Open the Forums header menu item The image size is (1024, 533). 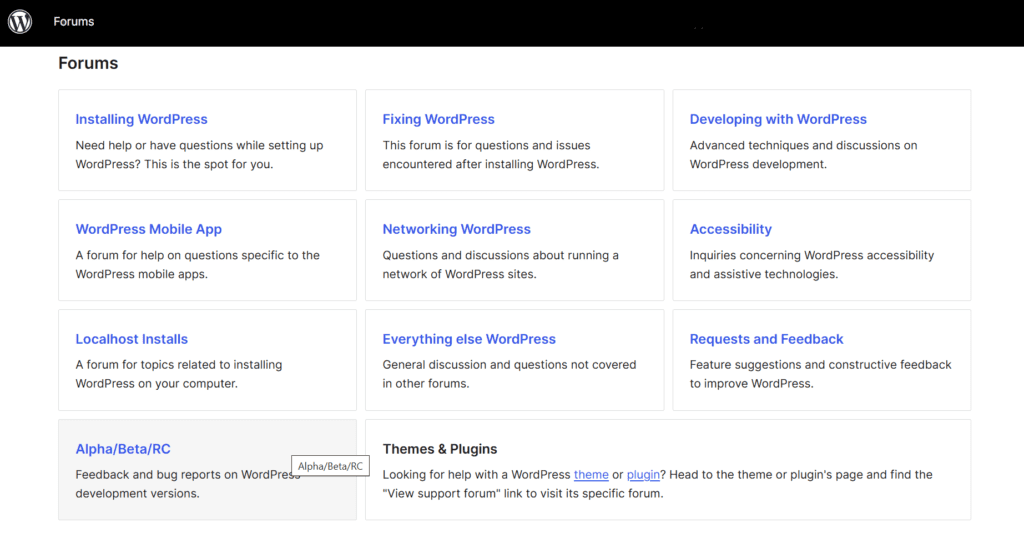pyautogui.click(x=74, y=22)
